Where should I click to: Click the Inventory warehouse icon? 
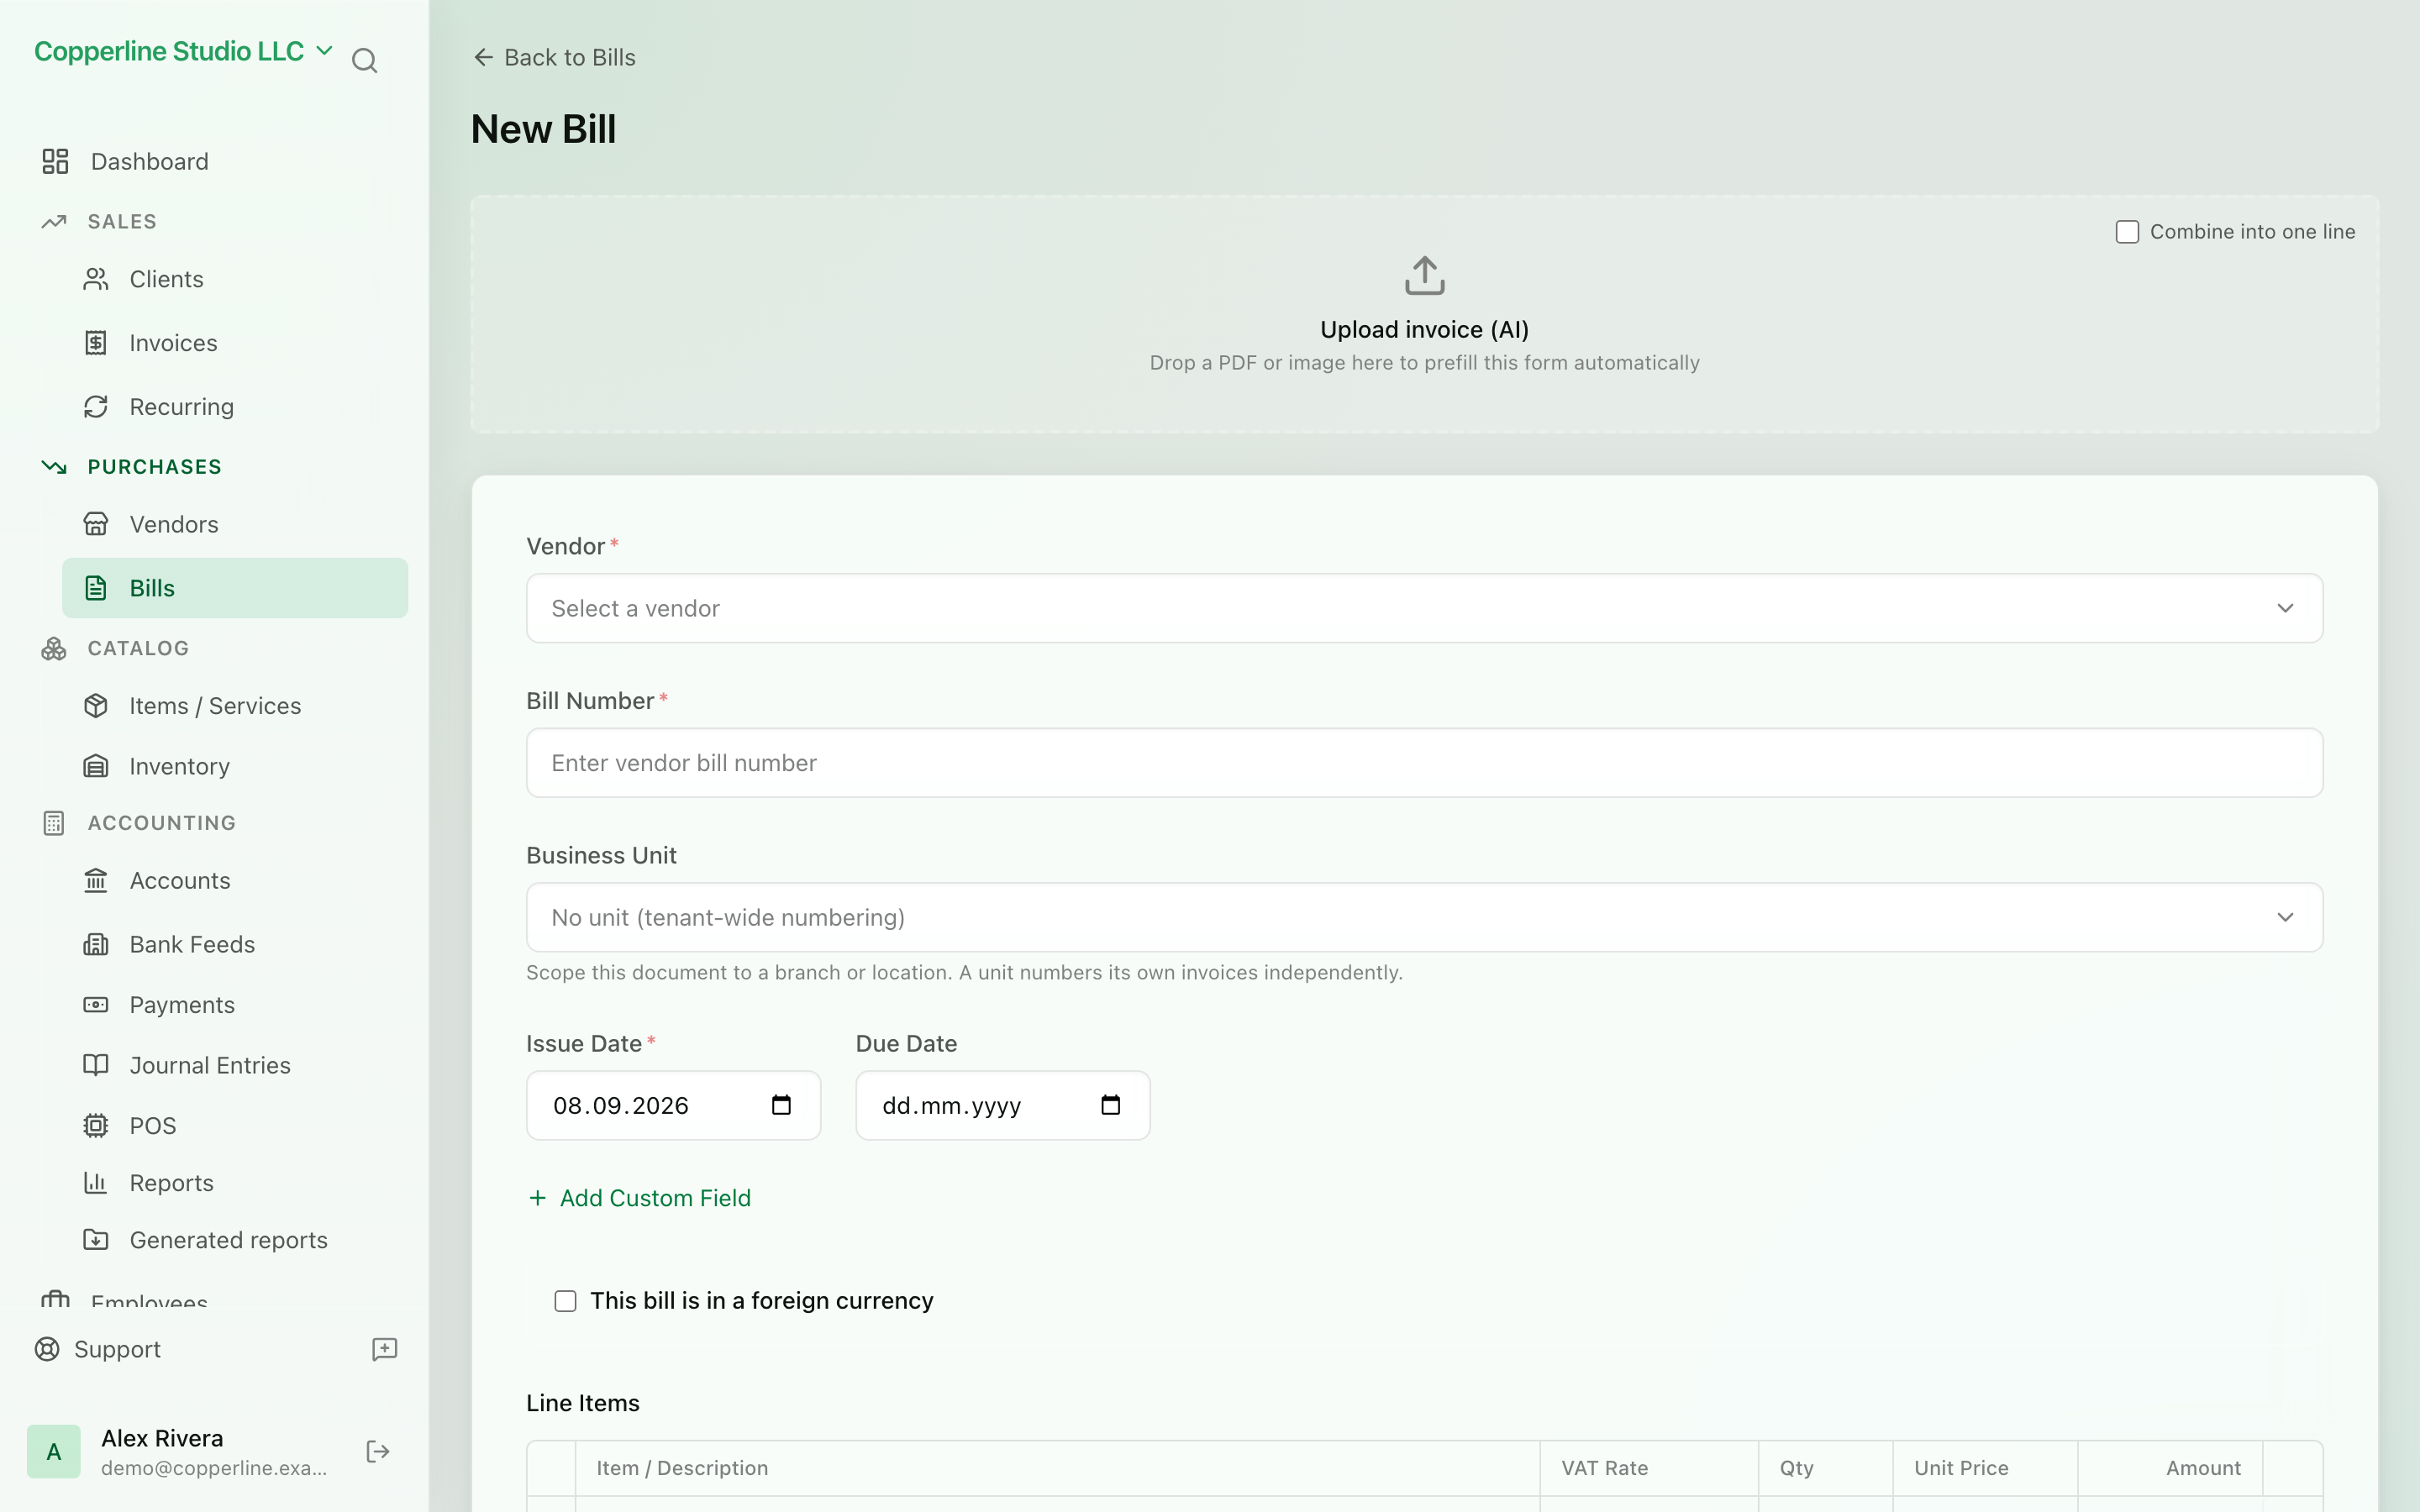coord(96,766)
